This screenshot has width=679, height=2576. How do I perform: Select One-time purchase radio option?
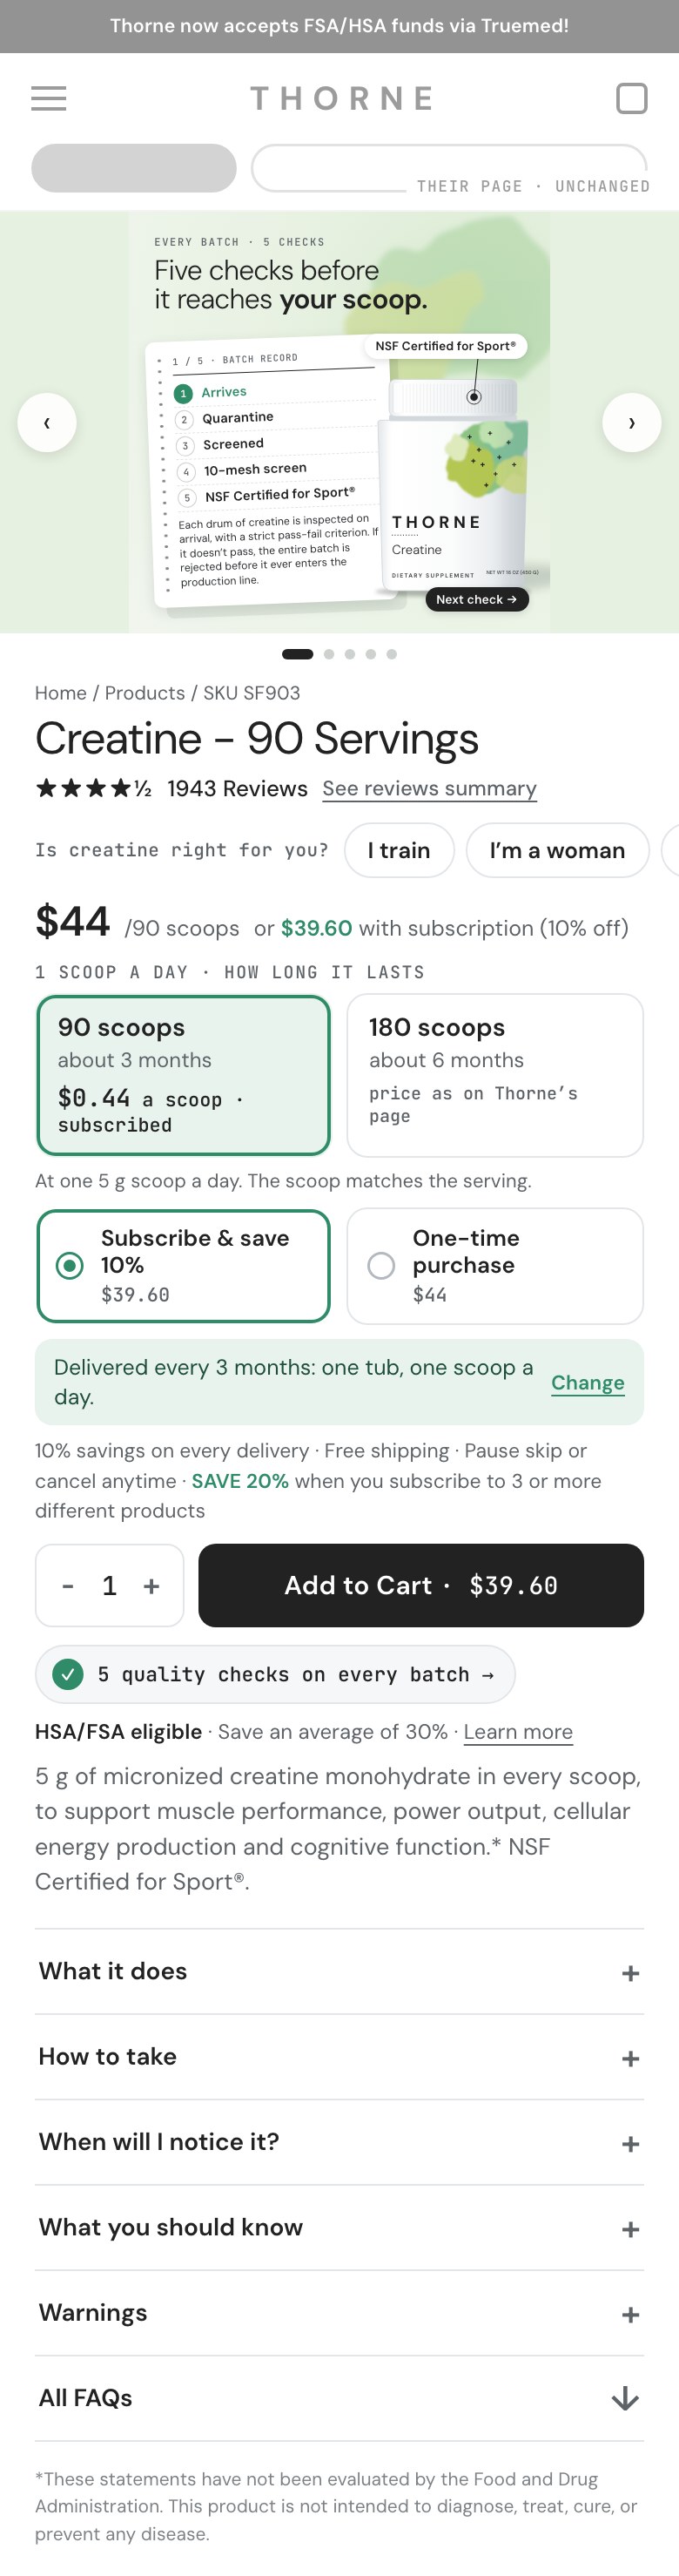tap(494, 1265)
